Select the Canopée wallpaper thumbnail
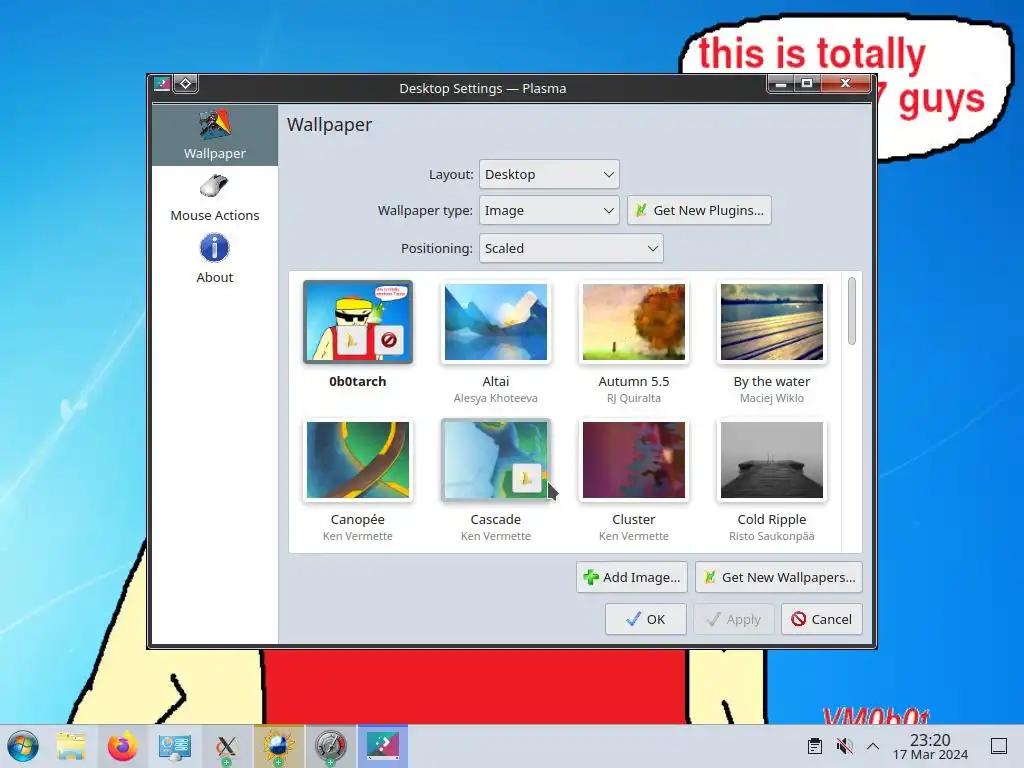 pyautogui.click(x=358, y=460)
